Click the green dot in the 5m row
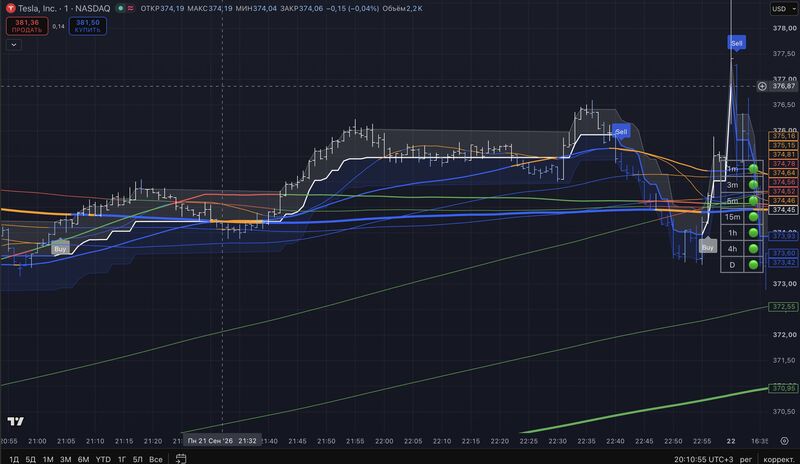This screenshot has width=800, height=464. (753, 201)
